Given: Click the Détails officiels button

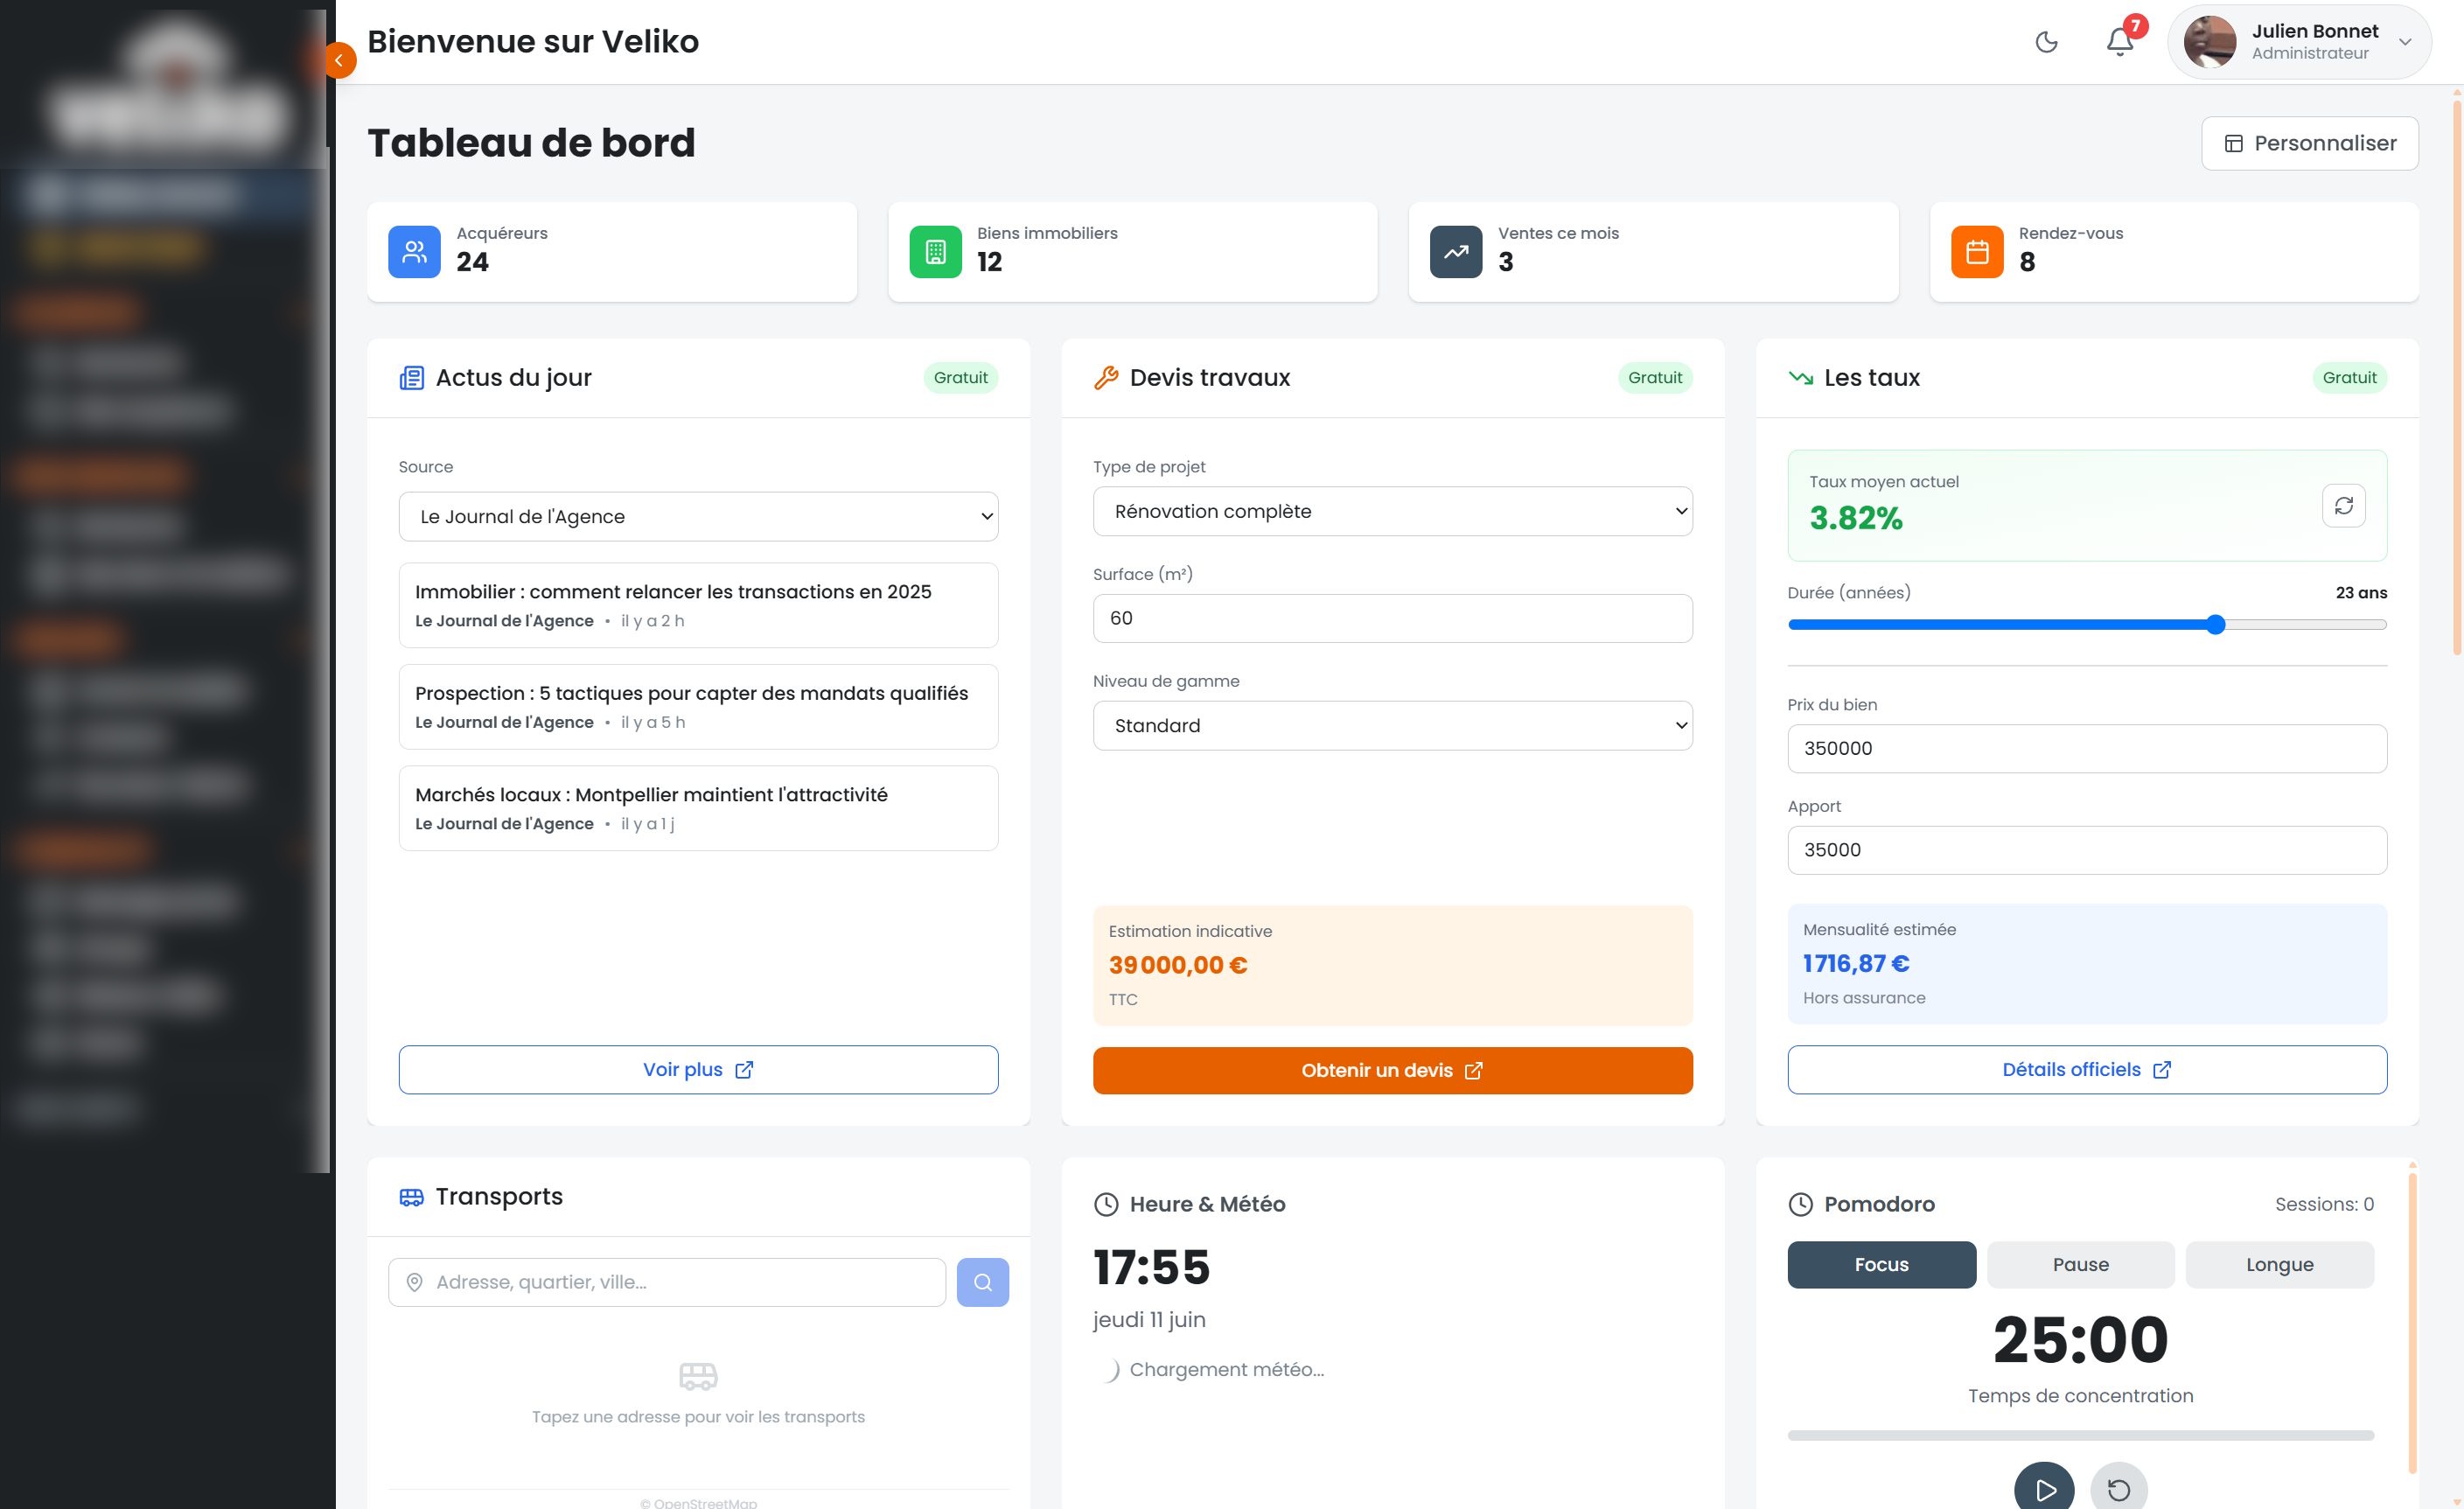Looking at the screenshot, I should [2087, 1070].
